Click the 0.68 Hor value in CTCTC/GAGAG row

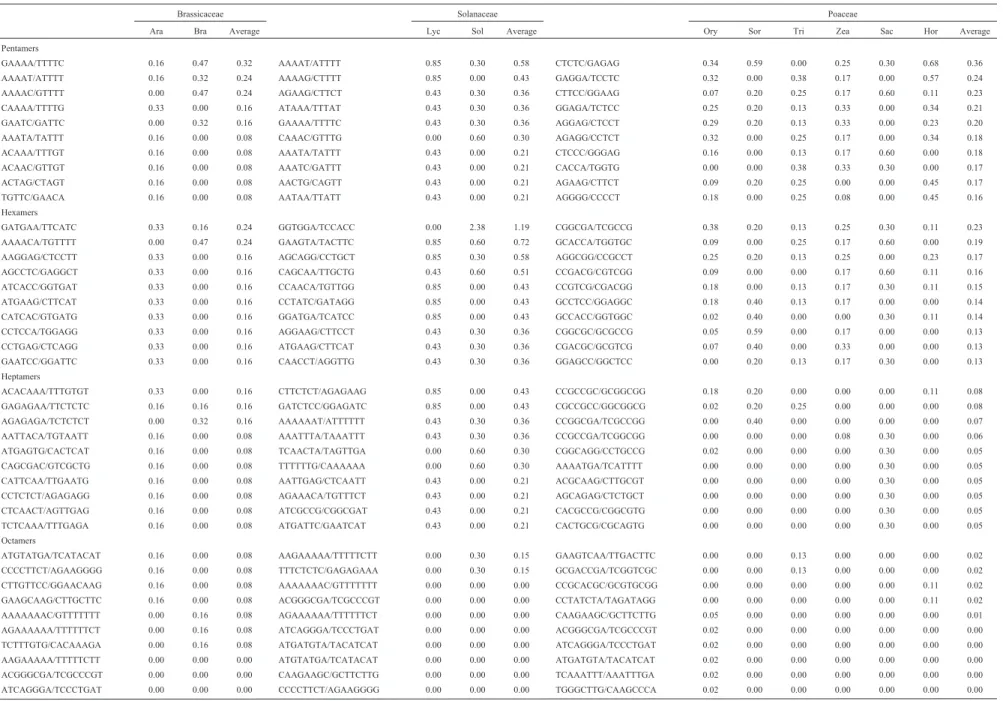point(931,63)
